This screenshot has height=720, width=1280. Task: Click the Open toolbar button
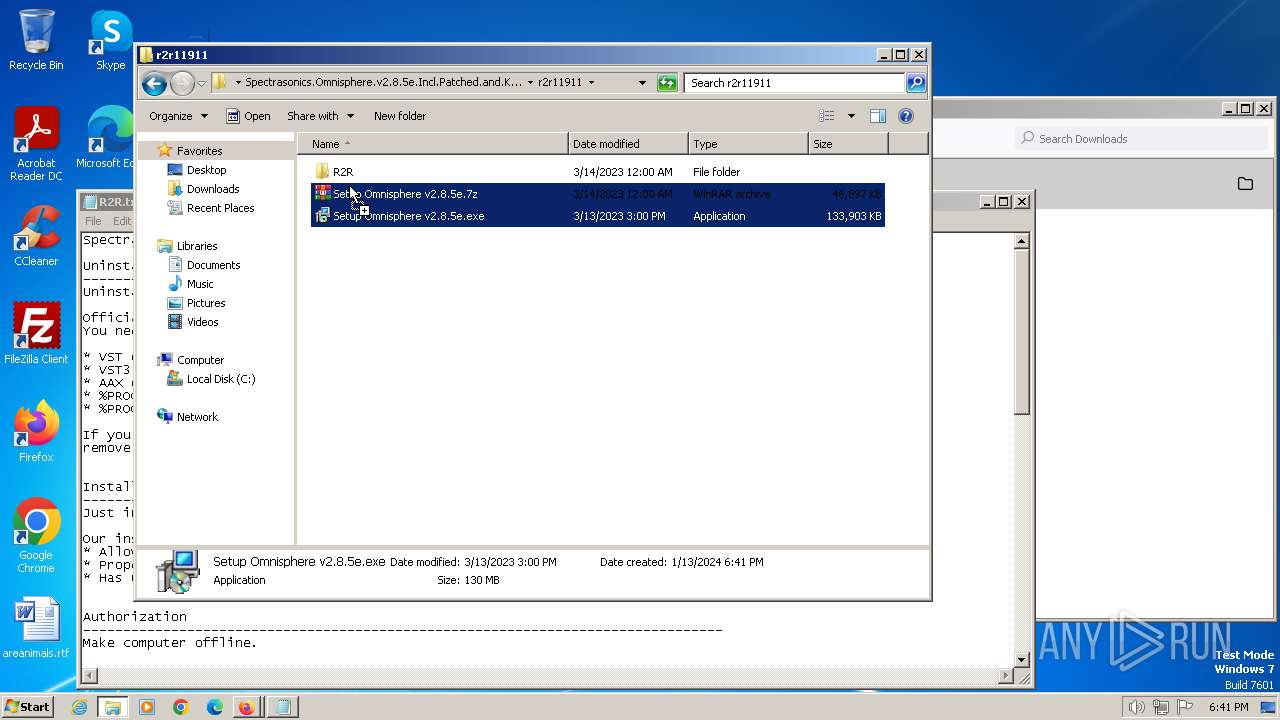[x=248, y=116]
